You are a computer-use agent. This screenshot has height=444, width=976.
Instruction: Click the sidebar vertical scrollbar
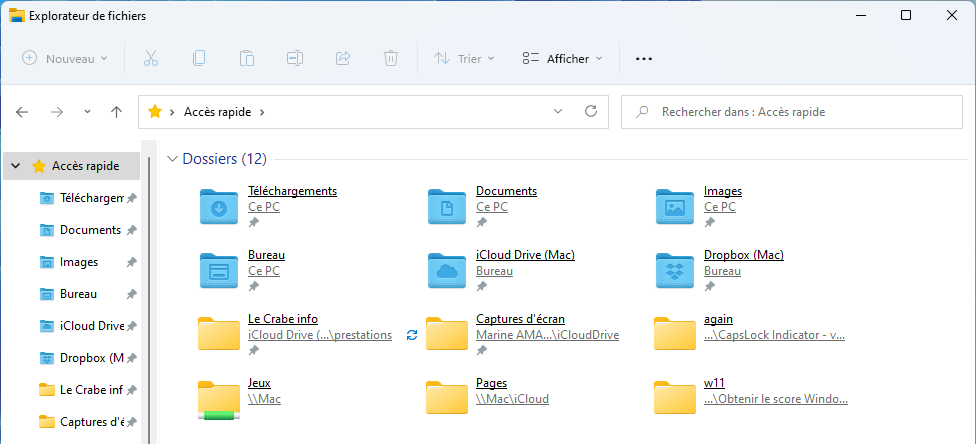coord(149,300)
